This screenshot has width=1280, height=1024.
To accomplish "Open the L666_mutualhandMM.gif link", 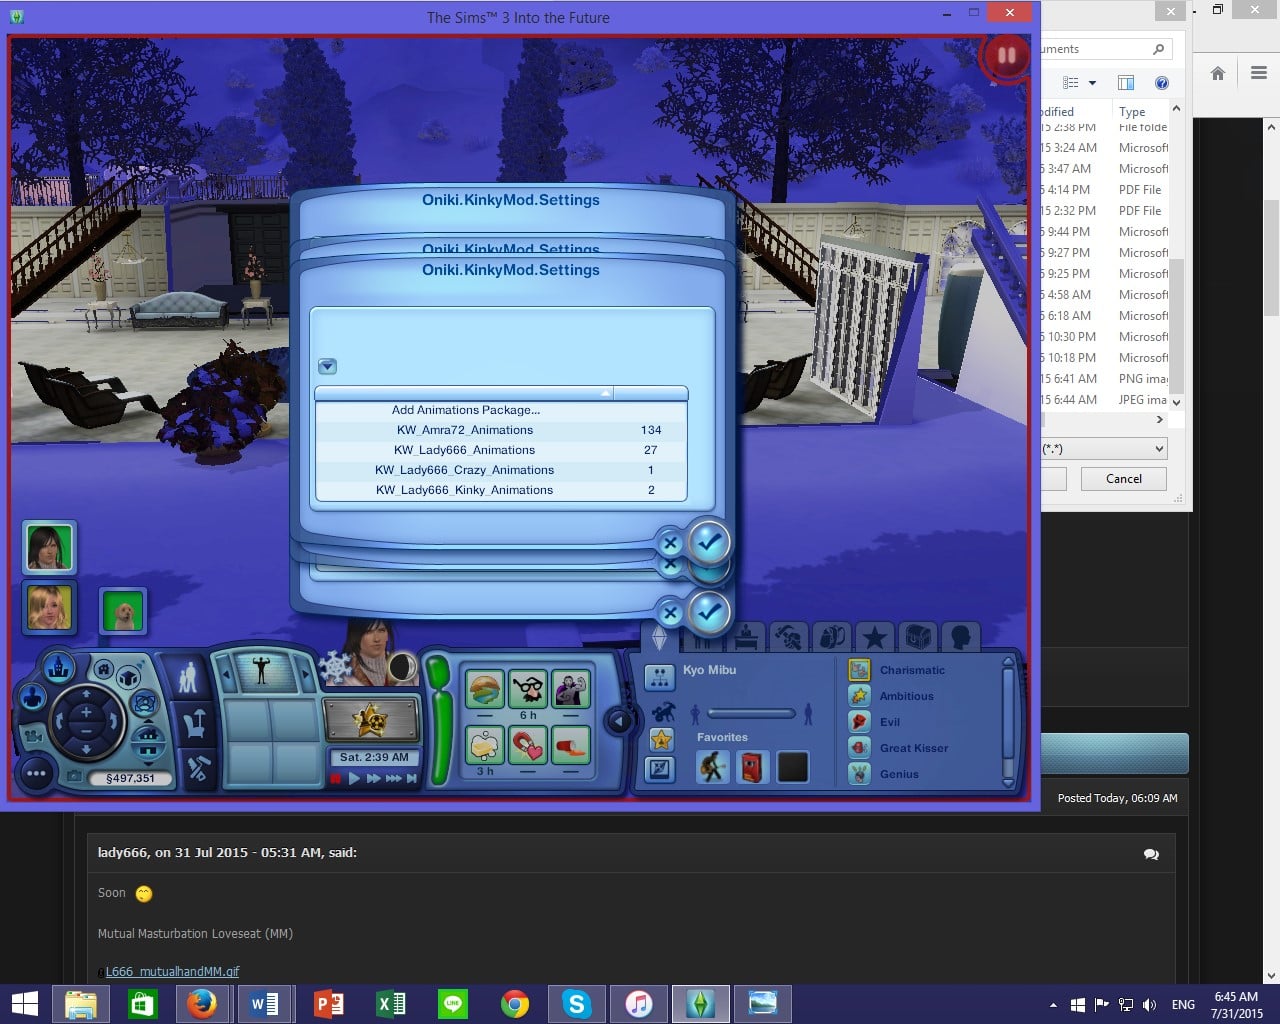I will (172, 971).
